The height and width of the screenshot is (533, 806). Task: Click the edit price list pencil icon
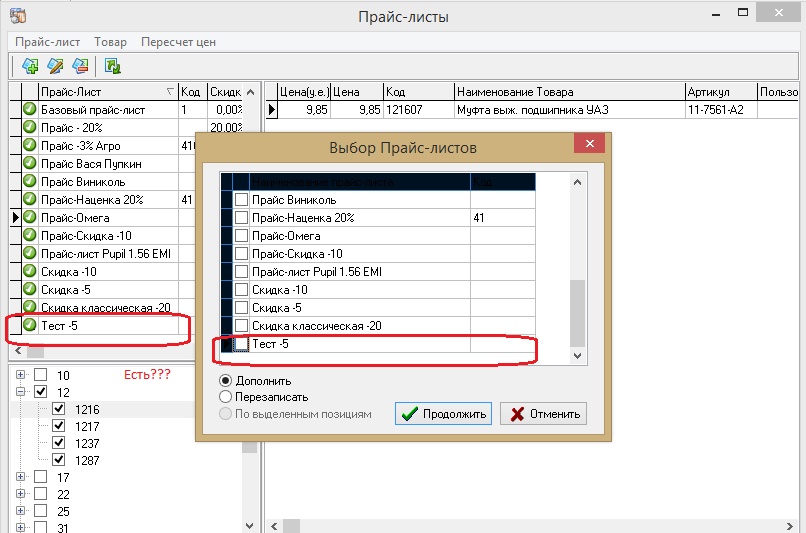click(x=56, y=66)
